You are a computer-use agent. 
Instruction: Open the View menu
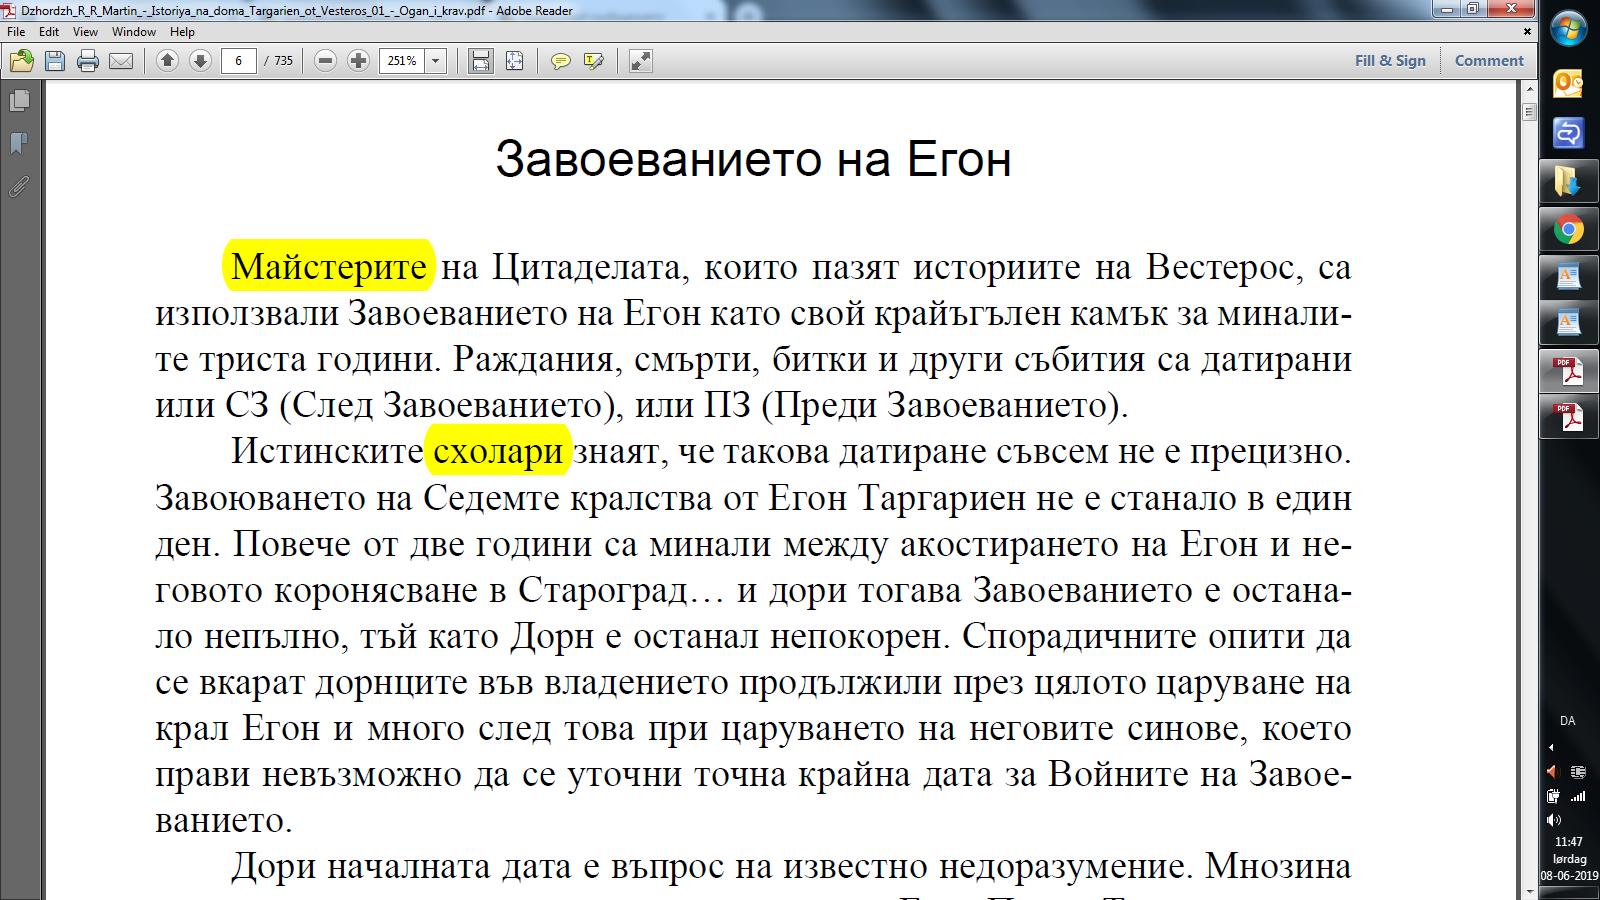[85, 32]
